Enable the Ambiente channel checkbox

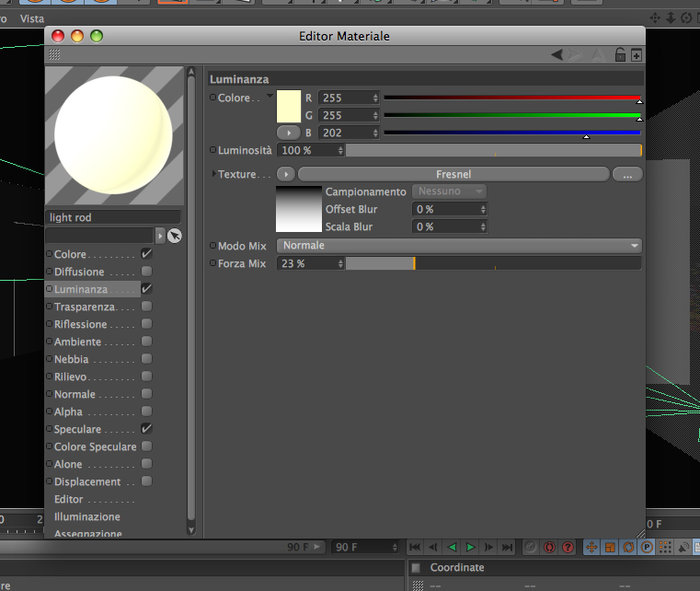(146, 341)
